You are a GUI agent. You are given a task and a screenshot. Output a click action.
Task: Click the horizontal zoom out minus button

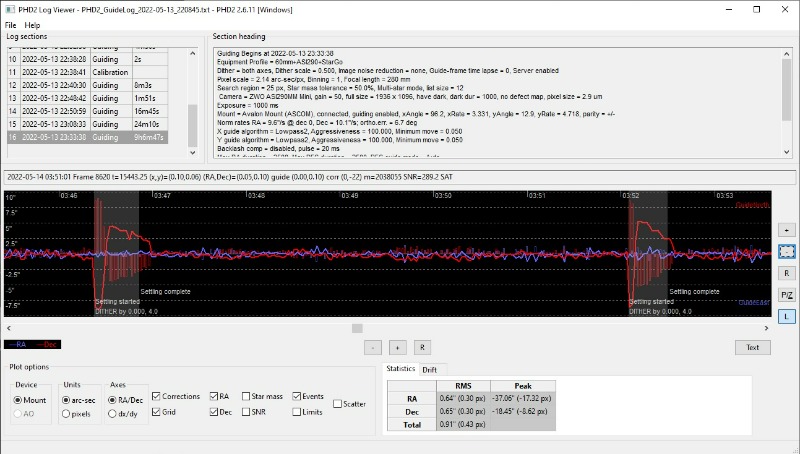373,347
